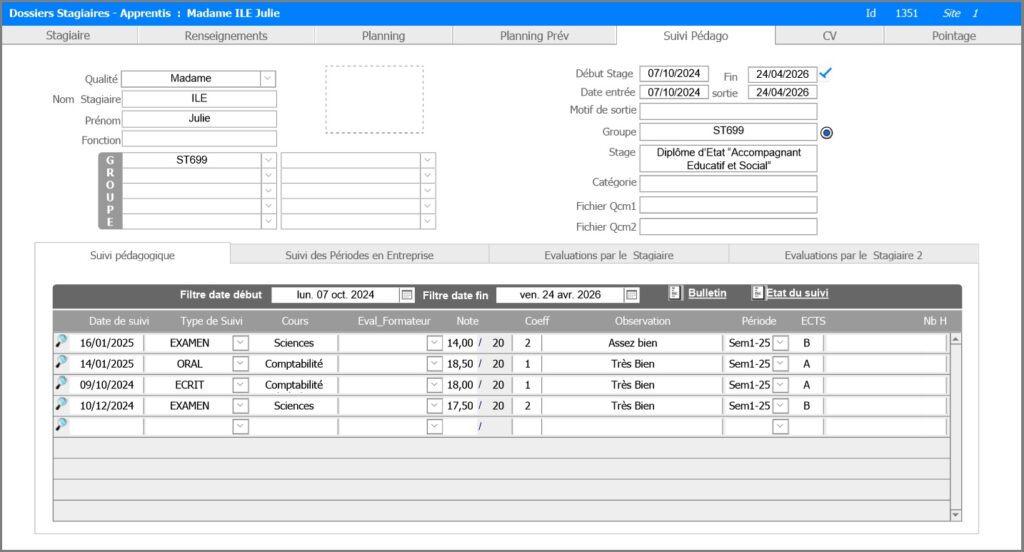Click magnifier icon on the empty row

coord(61,426)
